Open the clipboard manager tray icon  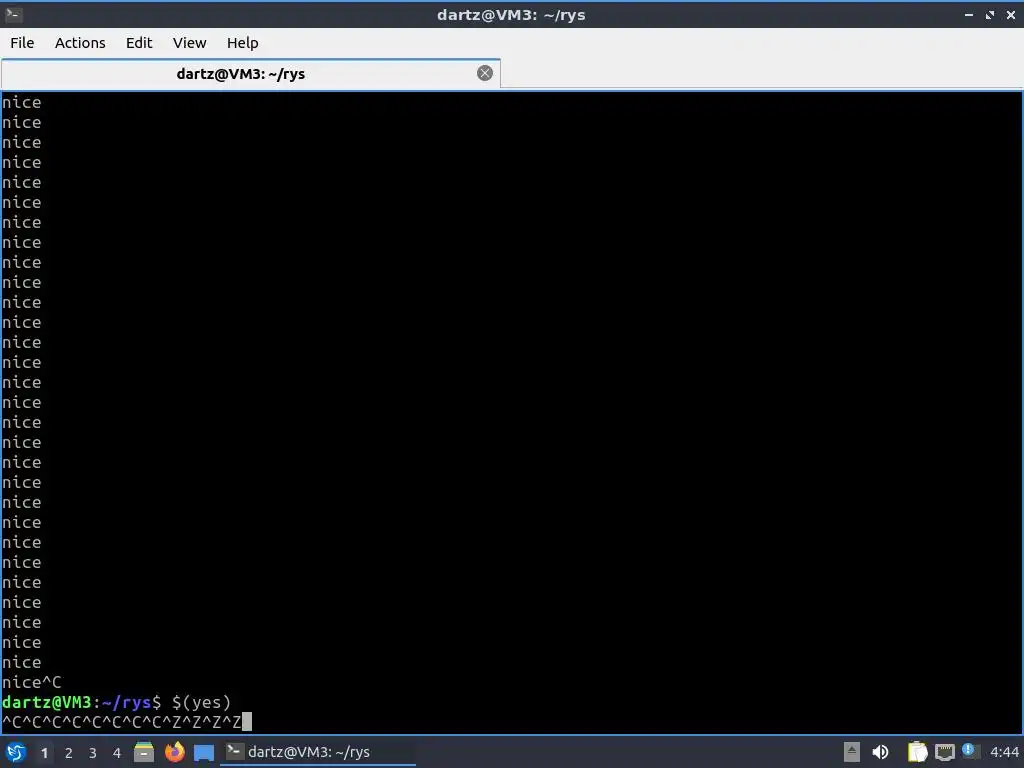click(918, 752)
